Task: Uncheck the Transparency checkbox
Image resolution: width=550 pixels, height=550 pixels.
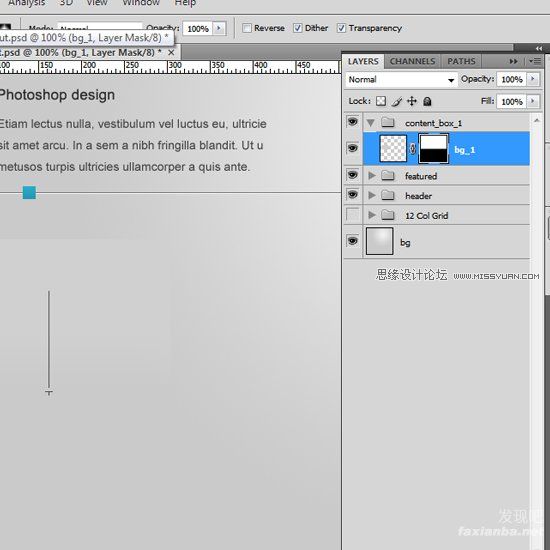Action: pyautogui.click(x=341, y=28)
